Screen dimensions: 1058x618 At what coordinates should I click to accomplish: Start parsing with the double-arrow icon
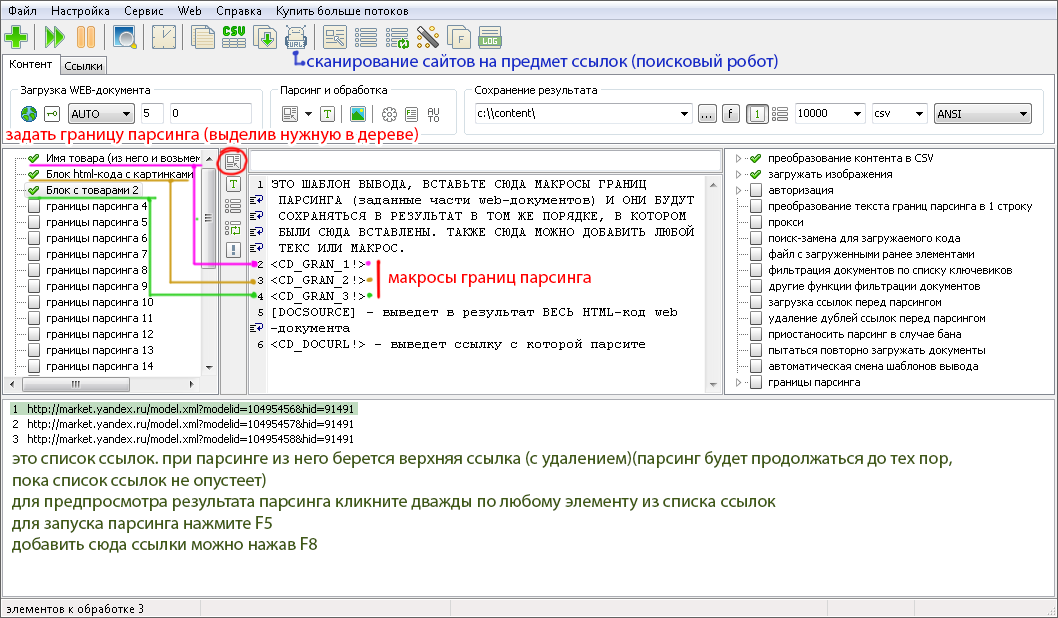(54, 37)
